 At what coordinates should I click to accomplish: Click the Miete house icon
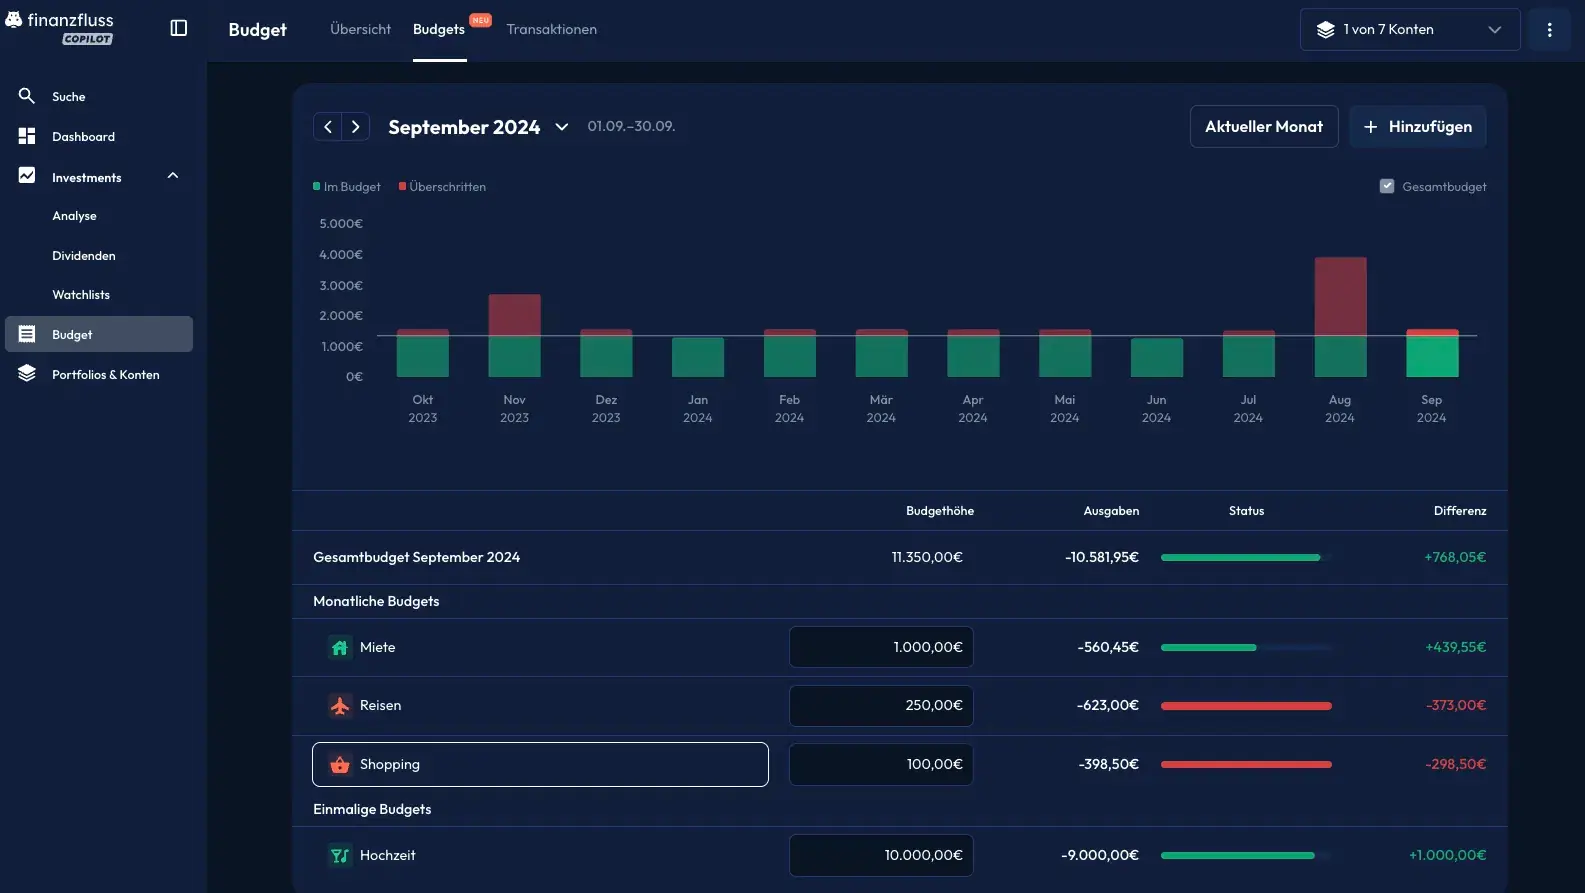[340, 648]
